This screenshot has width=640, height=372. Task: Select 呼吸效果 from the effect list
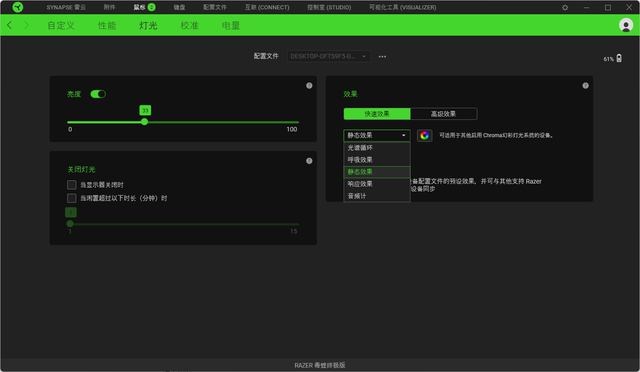pos(376,160)
